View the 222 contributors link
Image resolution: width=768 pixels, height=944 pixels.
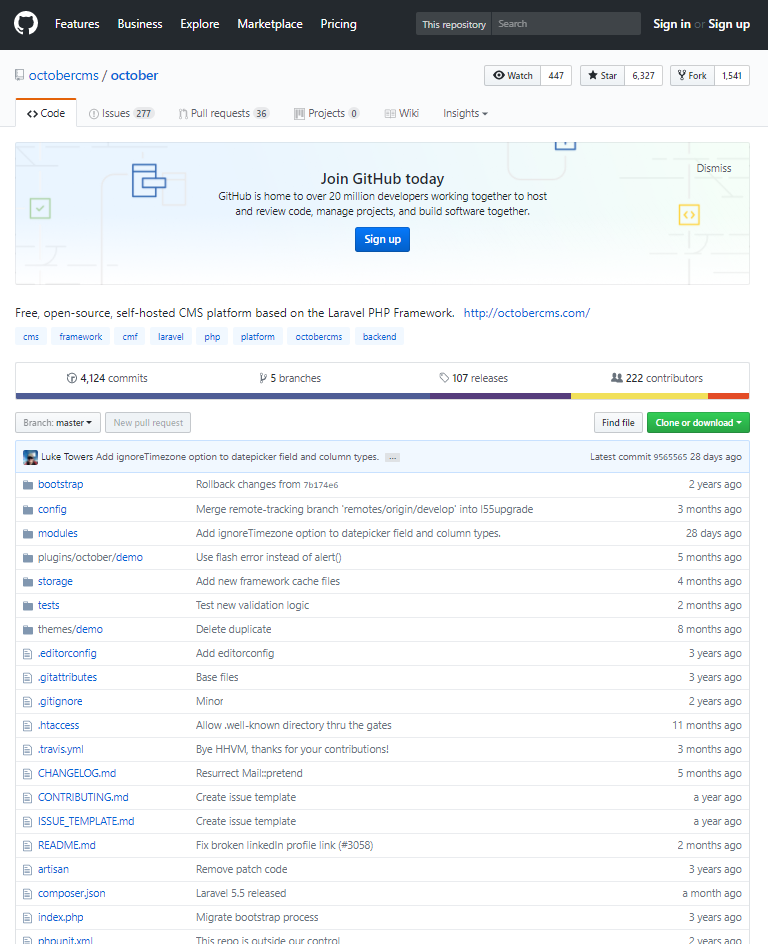(x=657, y=378)
